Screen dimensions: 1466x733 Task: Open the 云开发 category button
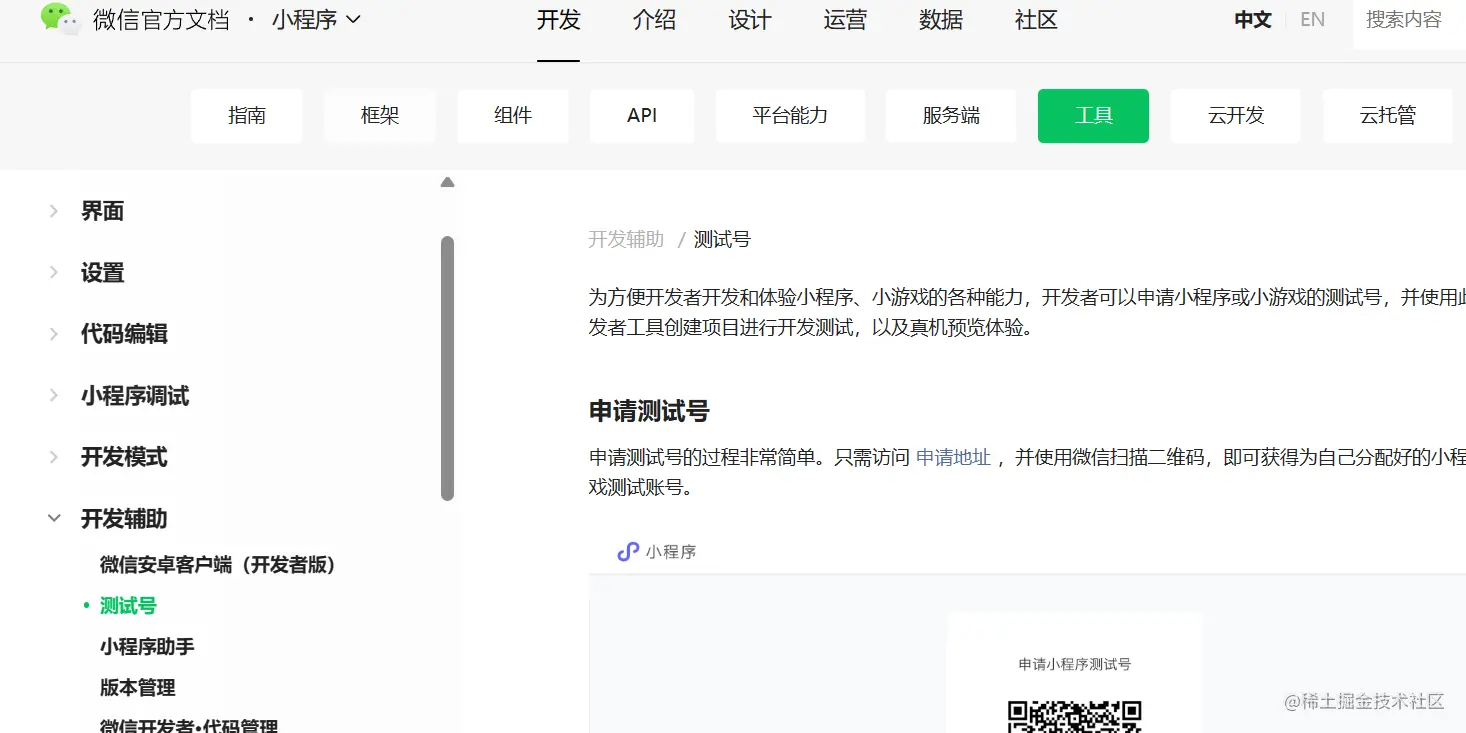(x=1236, y=116)
